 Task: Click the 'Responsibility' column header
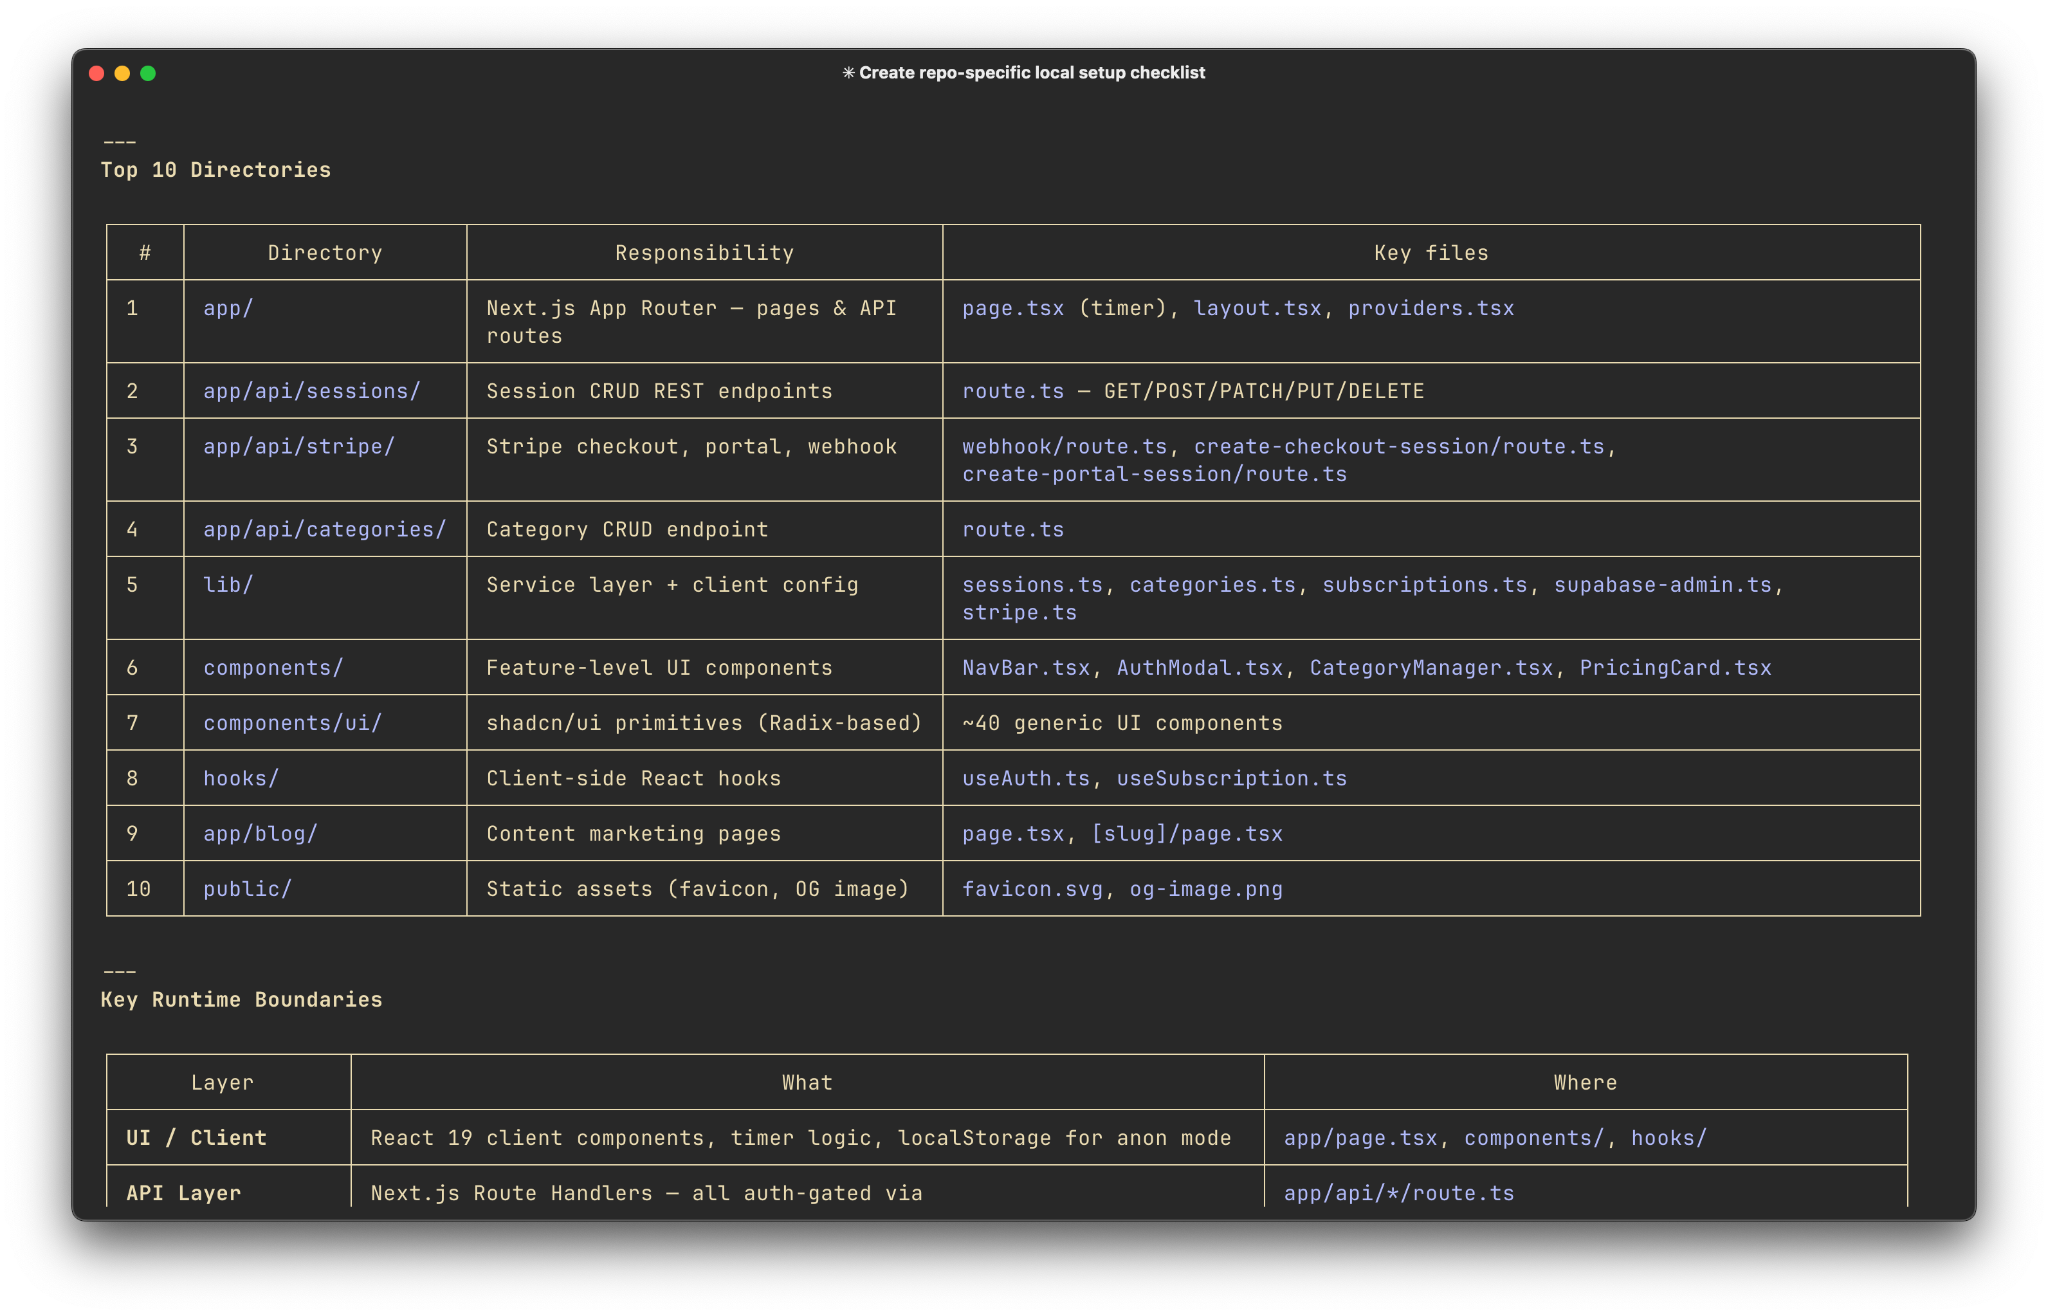click(704, 253)
